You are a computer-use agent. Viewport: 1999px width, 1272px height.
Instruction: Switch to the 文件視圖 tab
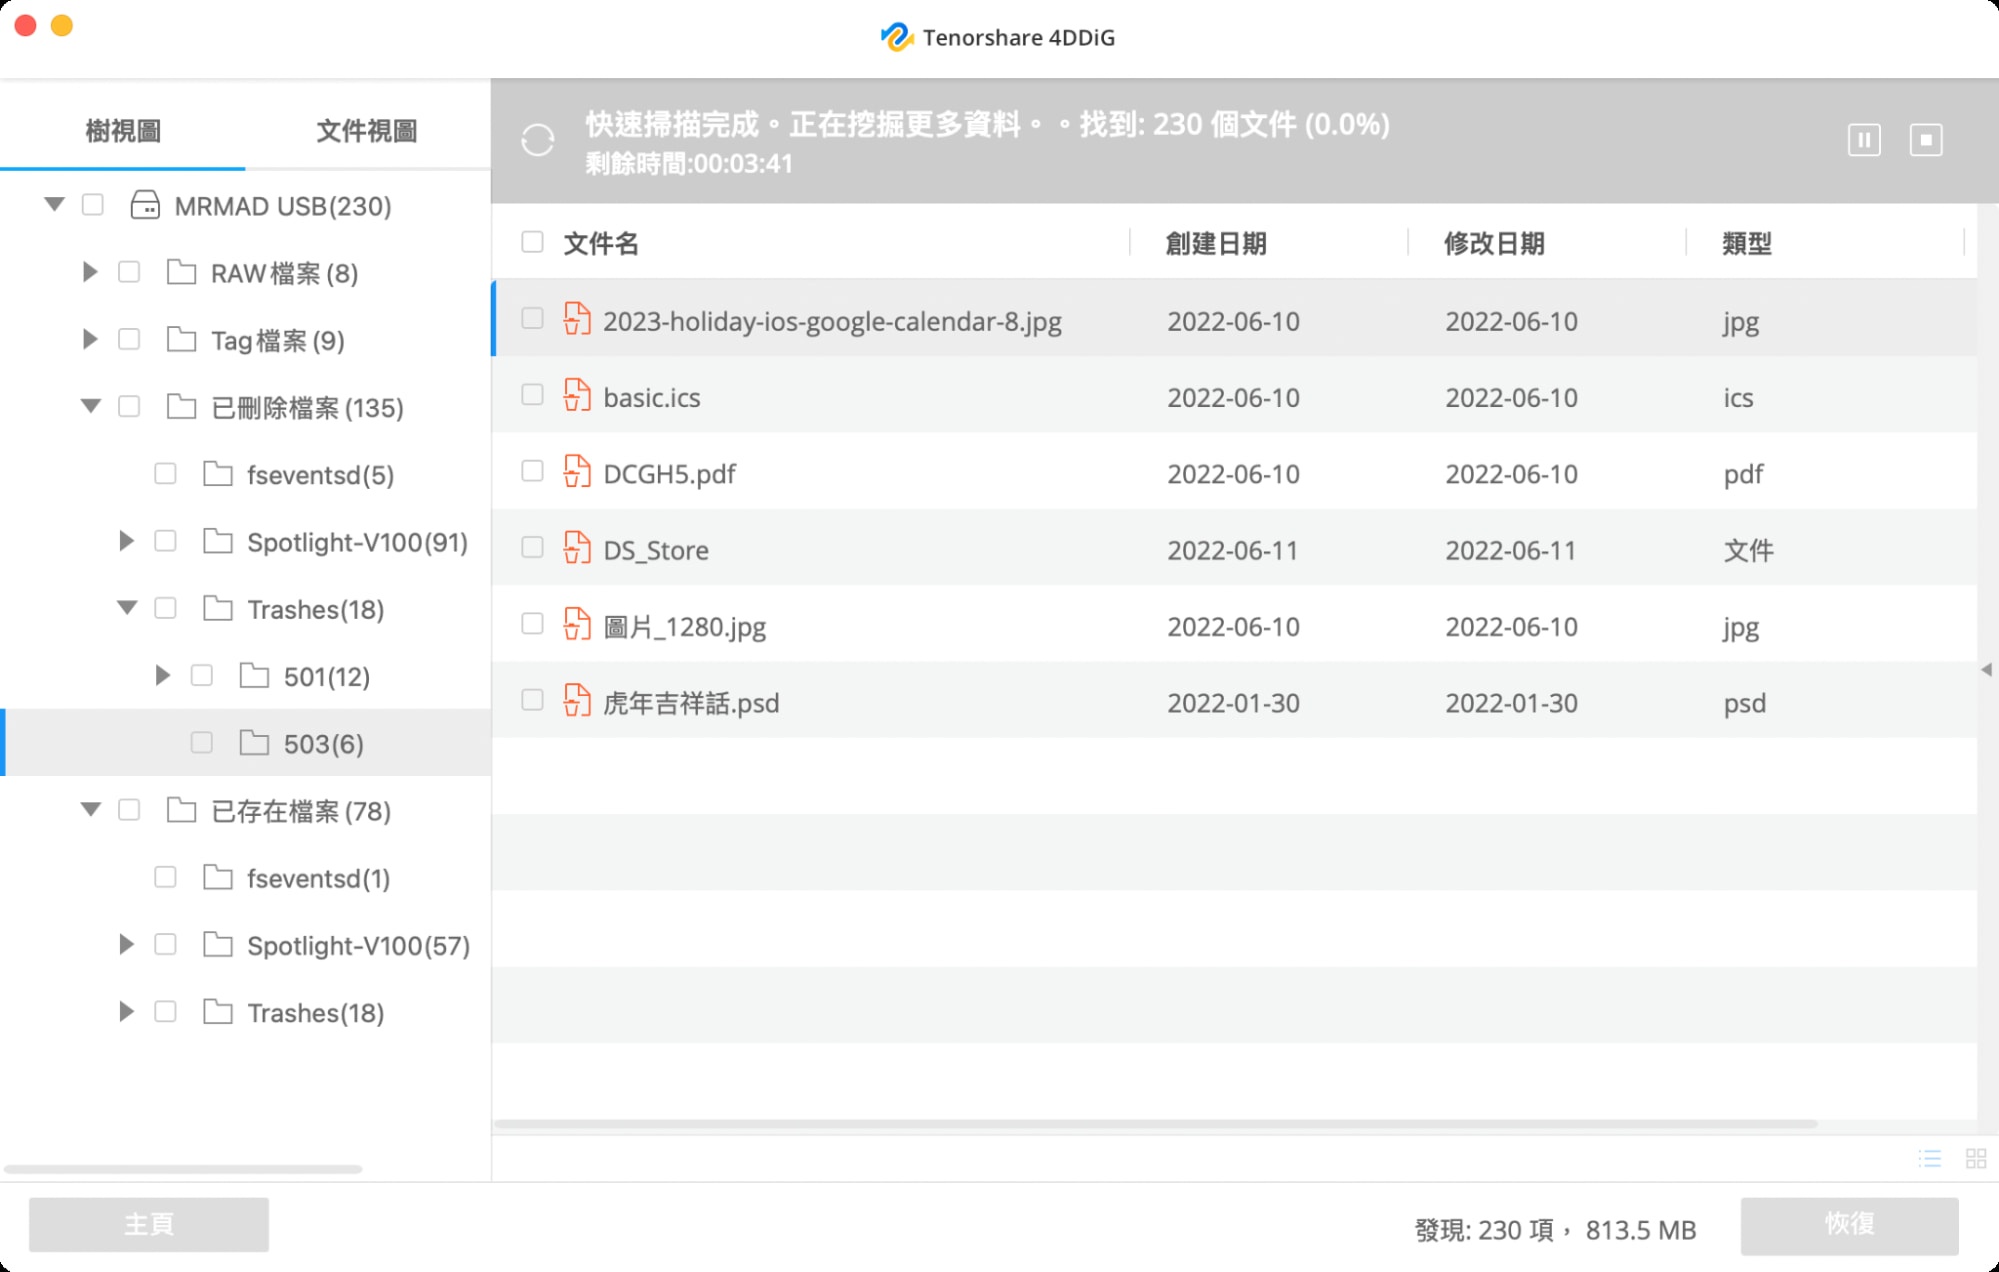pos(366,130)
